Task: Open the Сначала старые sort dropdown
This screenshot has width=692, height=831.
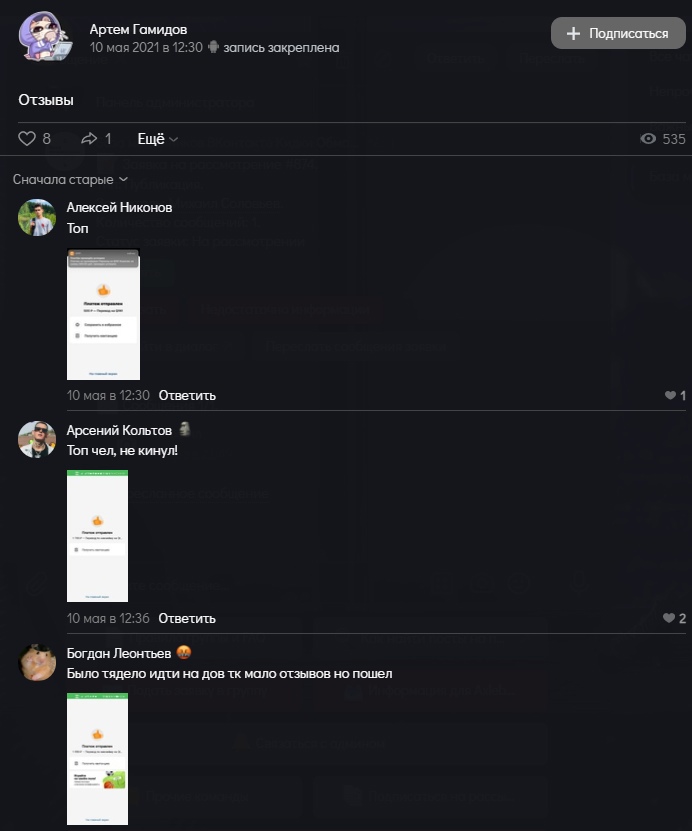Action: 70,180
